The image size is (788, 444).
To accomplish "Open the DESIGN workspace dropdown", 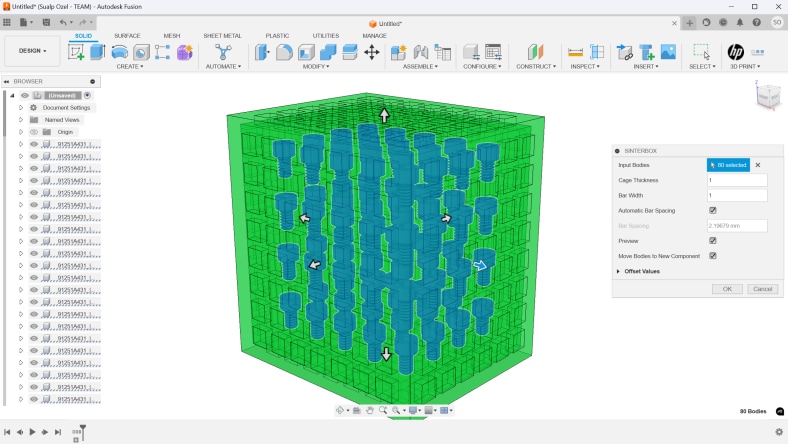I will [33, 51].
